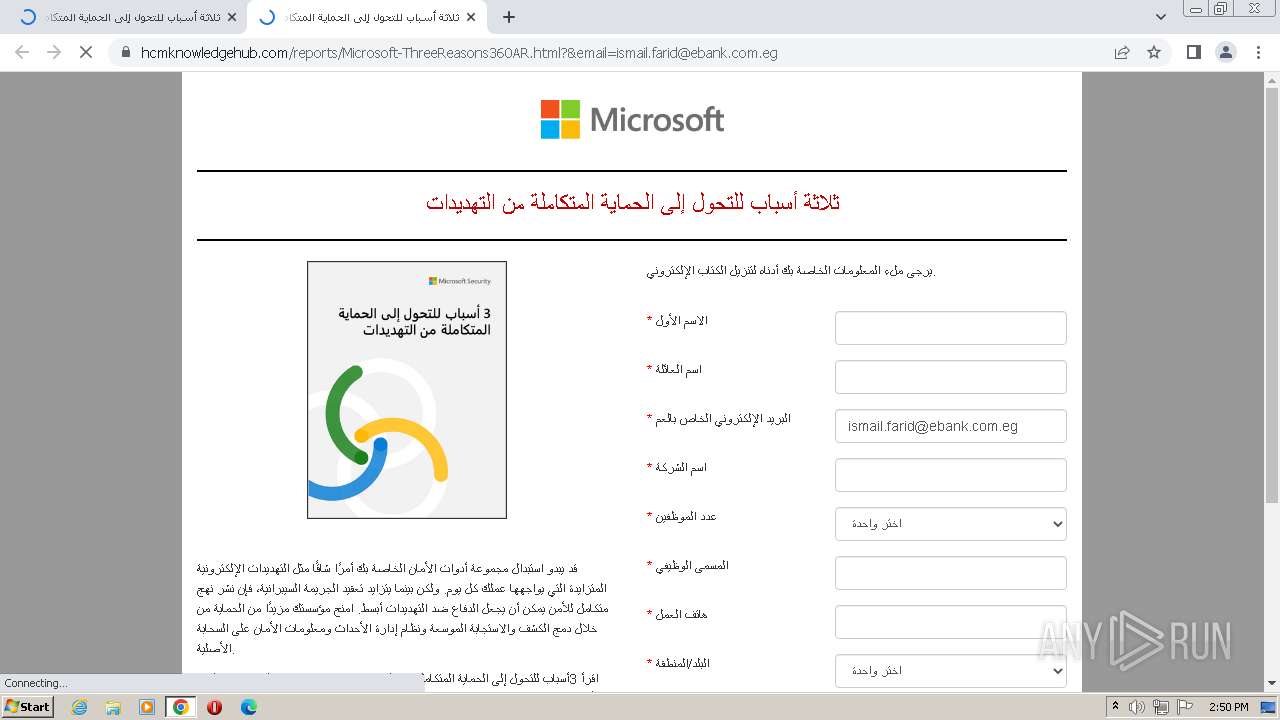Click the first name (الاسم الأول) input field
The width and height of the screenshot is (1280, 720).
(951, 328)
